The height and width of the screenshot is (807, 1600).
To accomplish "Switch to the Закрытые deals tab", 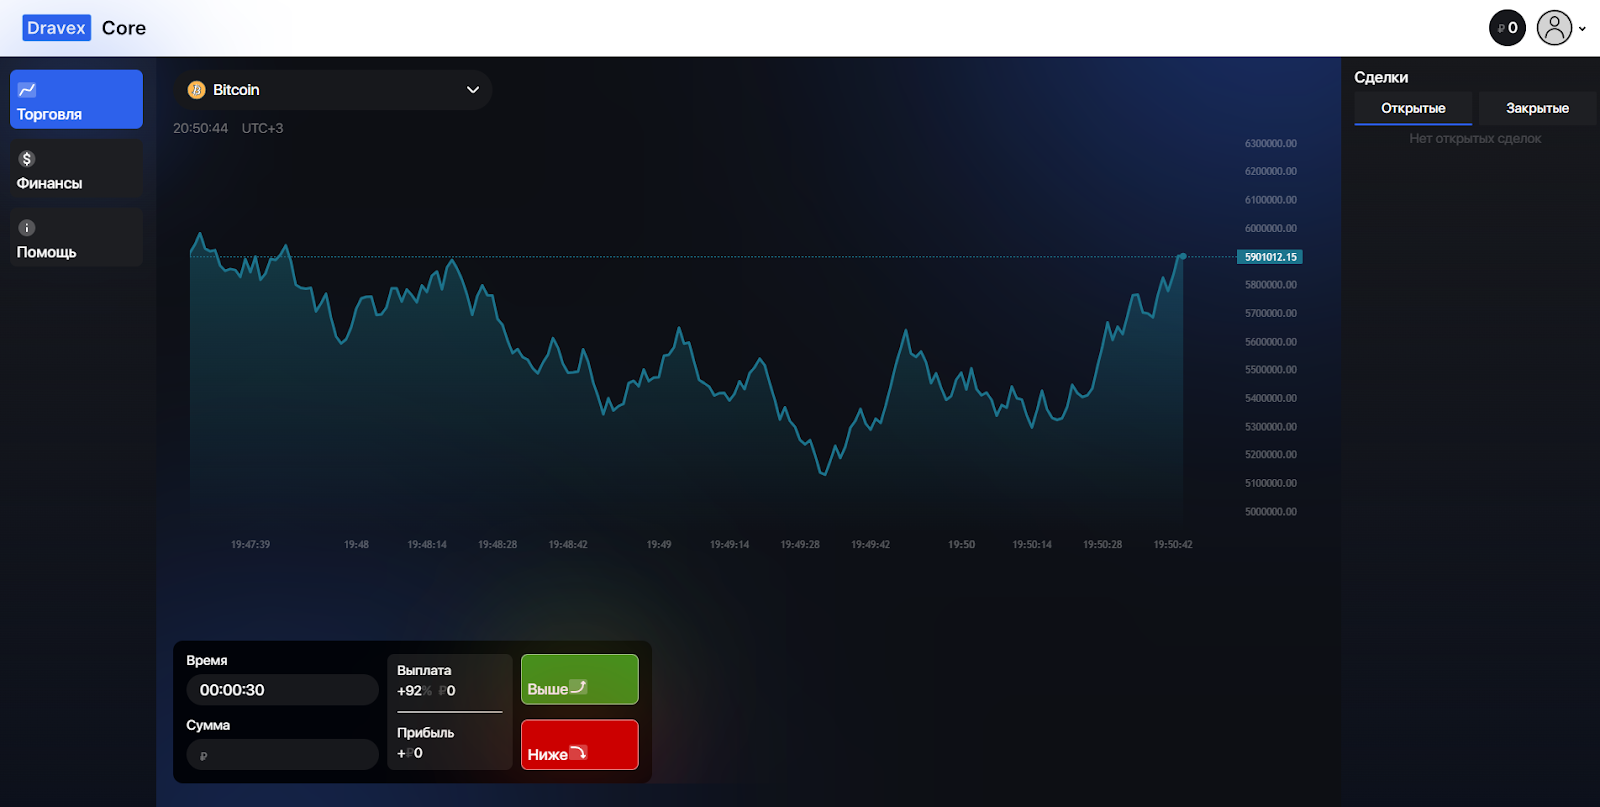I will pyautogui.click(x=1537, y=108).
